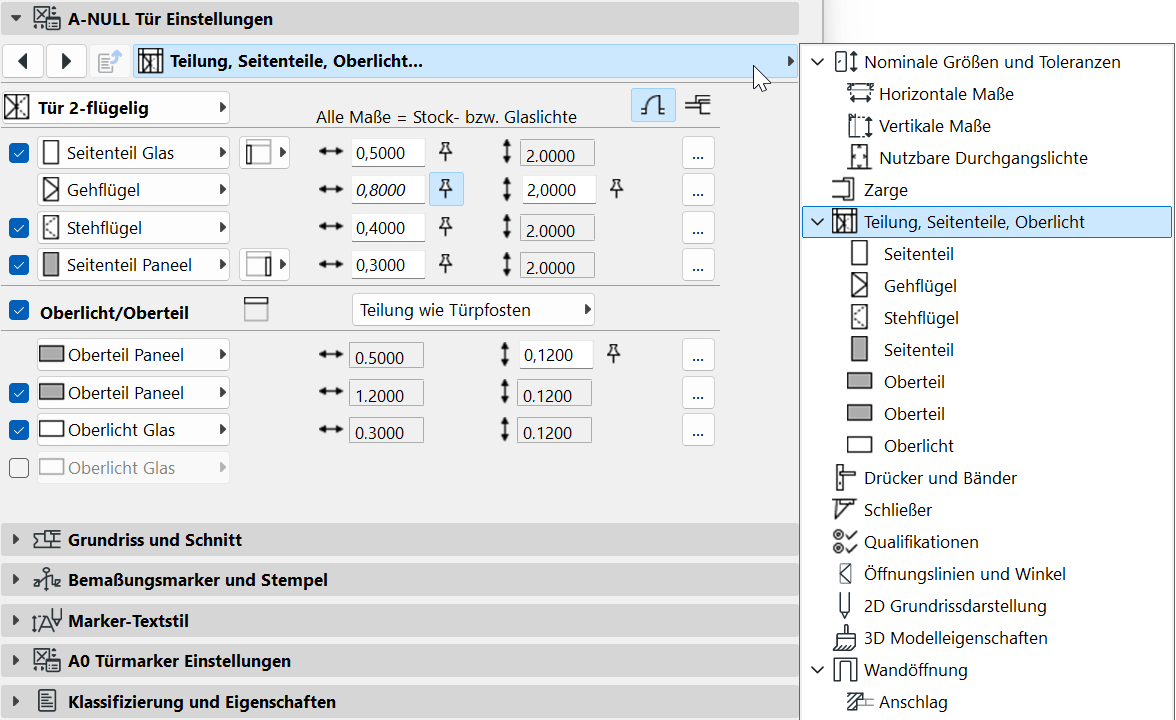Click the Oberlicht/Oberteil layout icon

(x=257, y=310)
